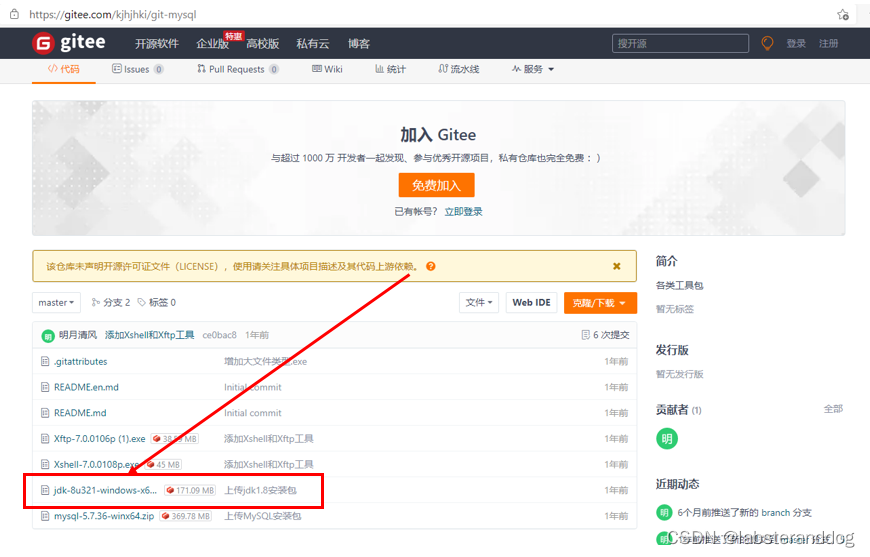
Task: Click the 注册 link
Action: pyautogui.click(x=828, y=43)
